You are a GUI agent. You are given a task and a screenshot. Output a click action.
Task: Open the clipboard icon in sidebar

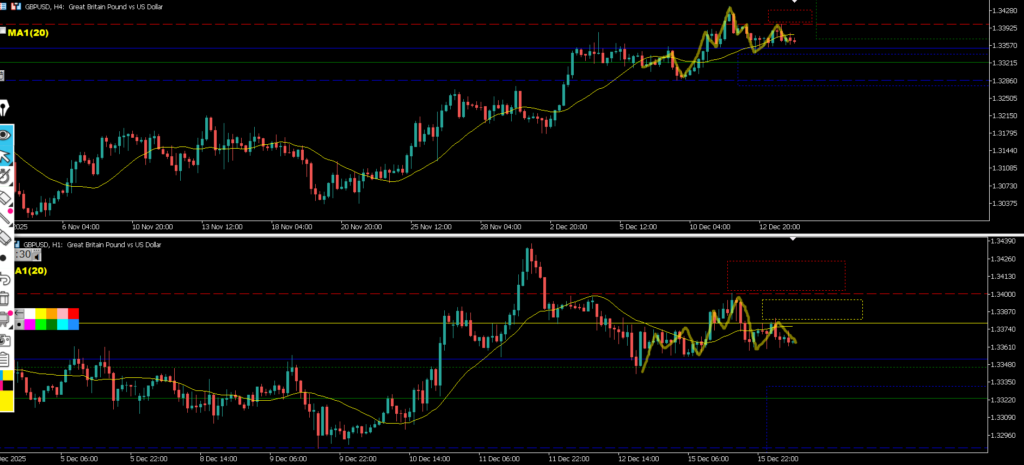point(5,358)
